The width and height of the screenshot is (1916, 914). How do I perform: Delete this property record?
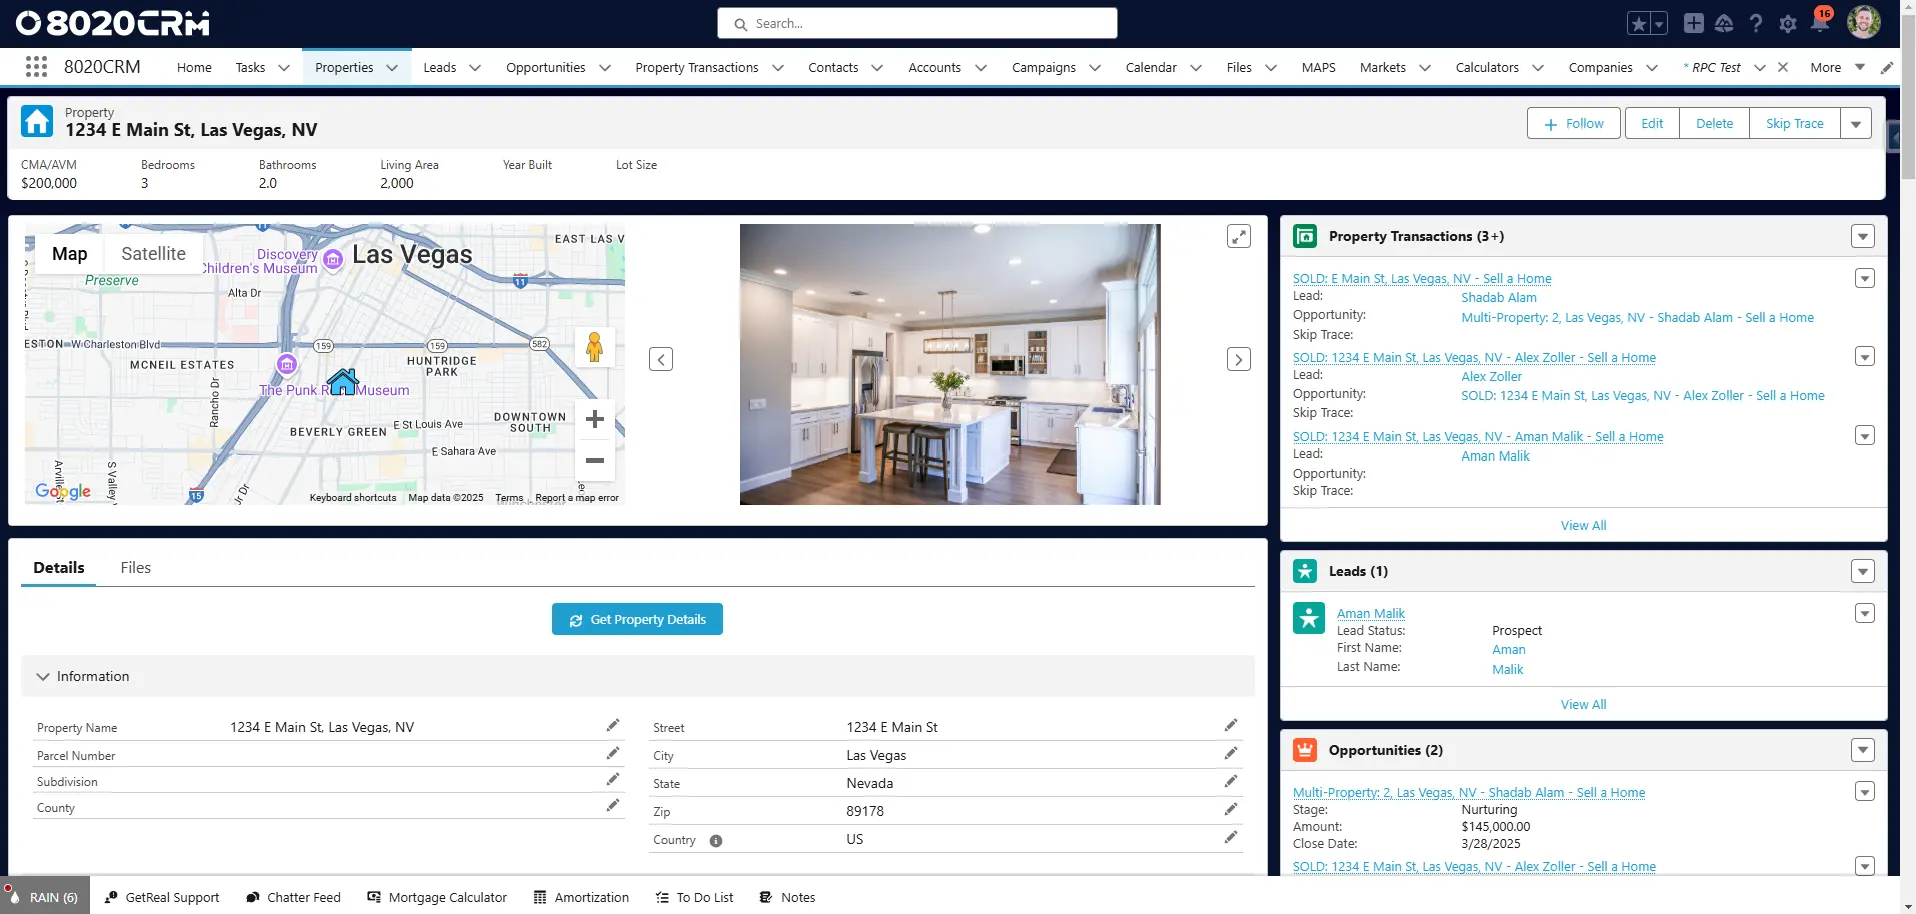coord(1714,124)
